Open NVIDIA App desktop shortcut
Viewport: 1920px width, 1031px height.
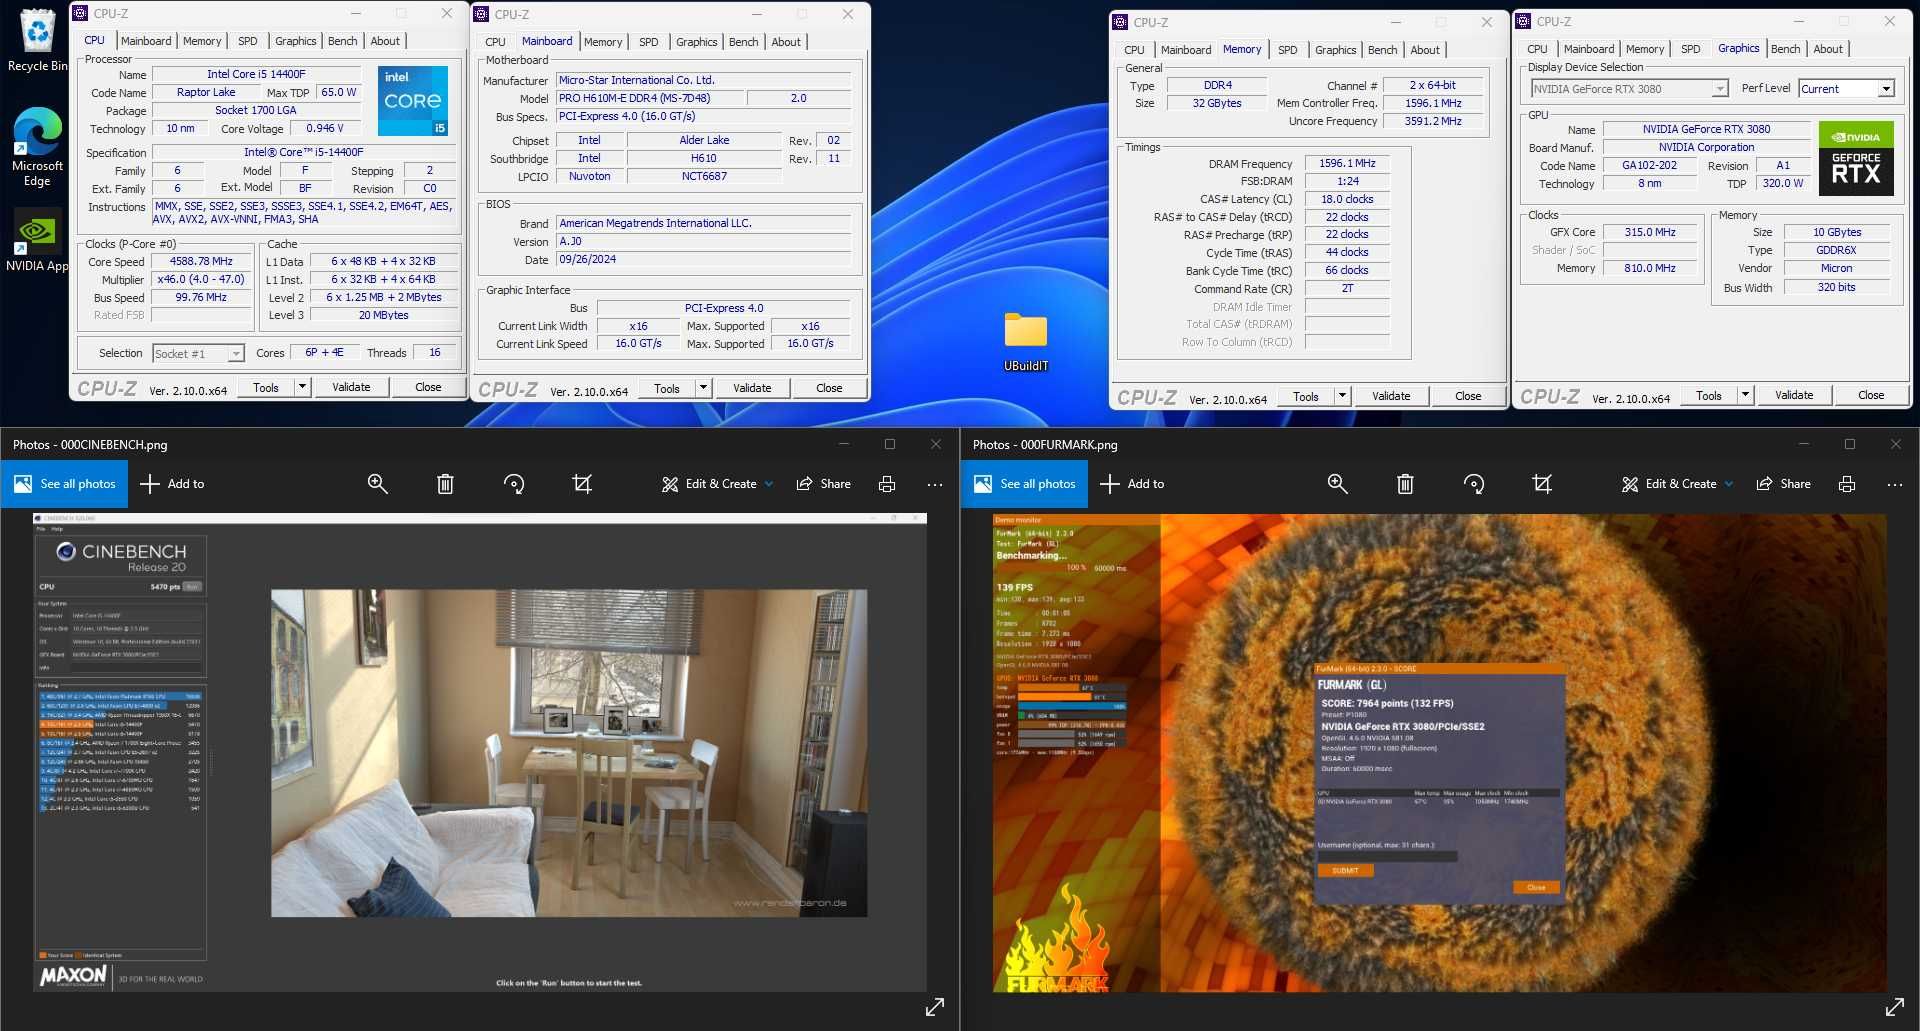tap(37, 240)
